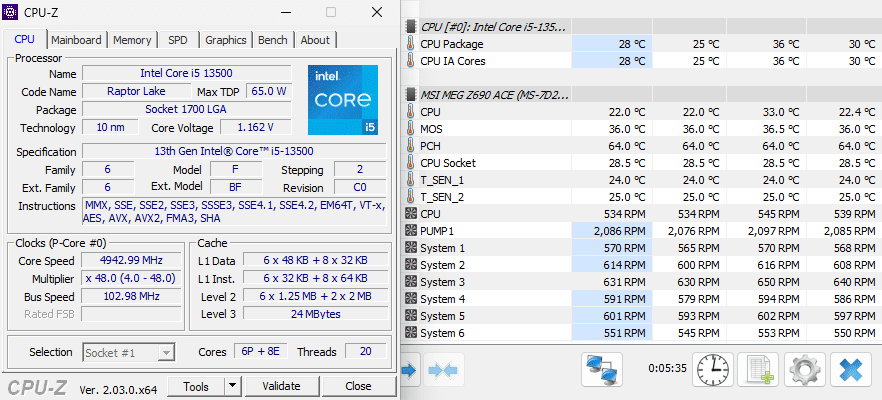Click the thermometer icon beside MOS

point(410,129)
